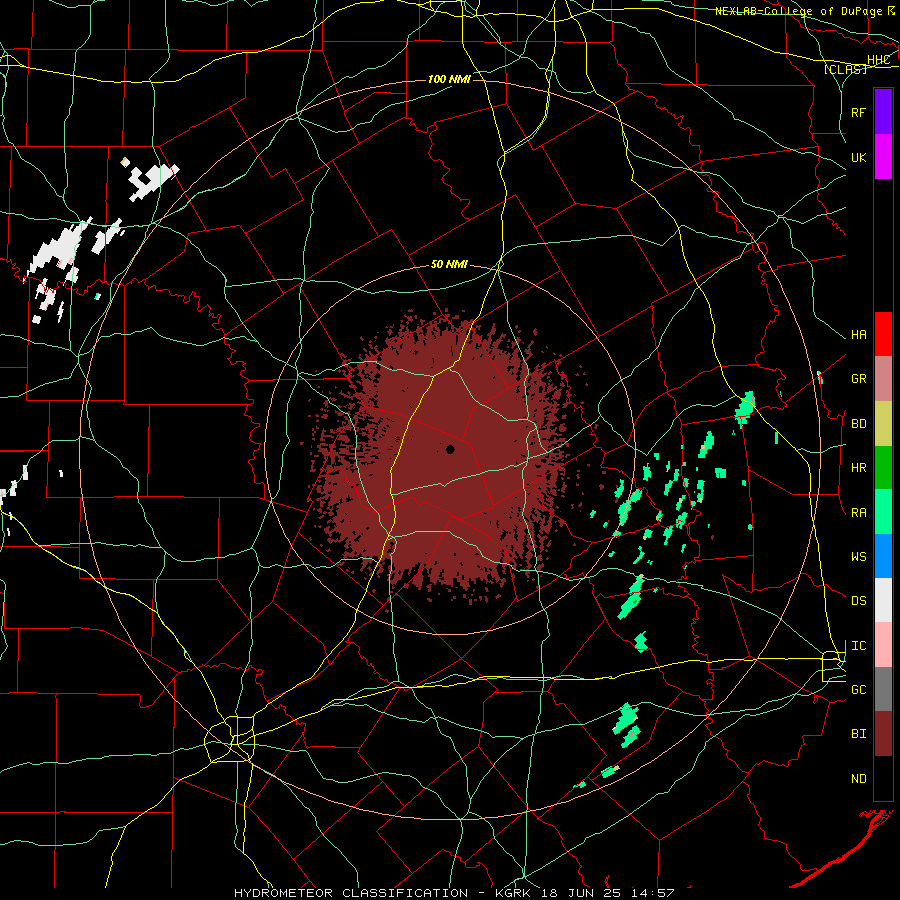Click the "[CLAS]" text above the legend
This screenshot has width=900, height=900.
[x=845, y=69]
